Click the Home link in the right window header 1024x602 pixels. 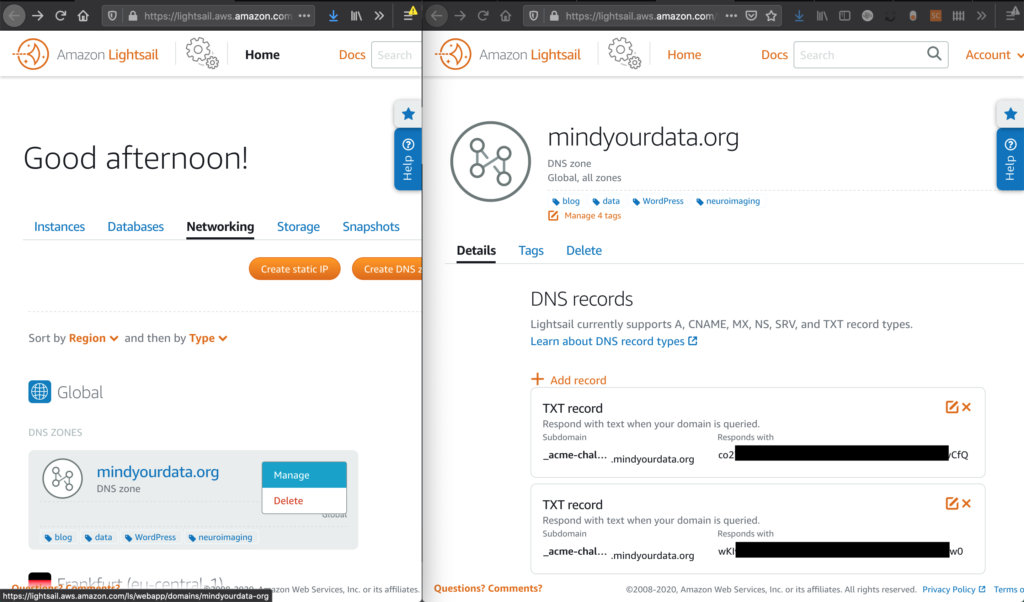pos(684,55)
